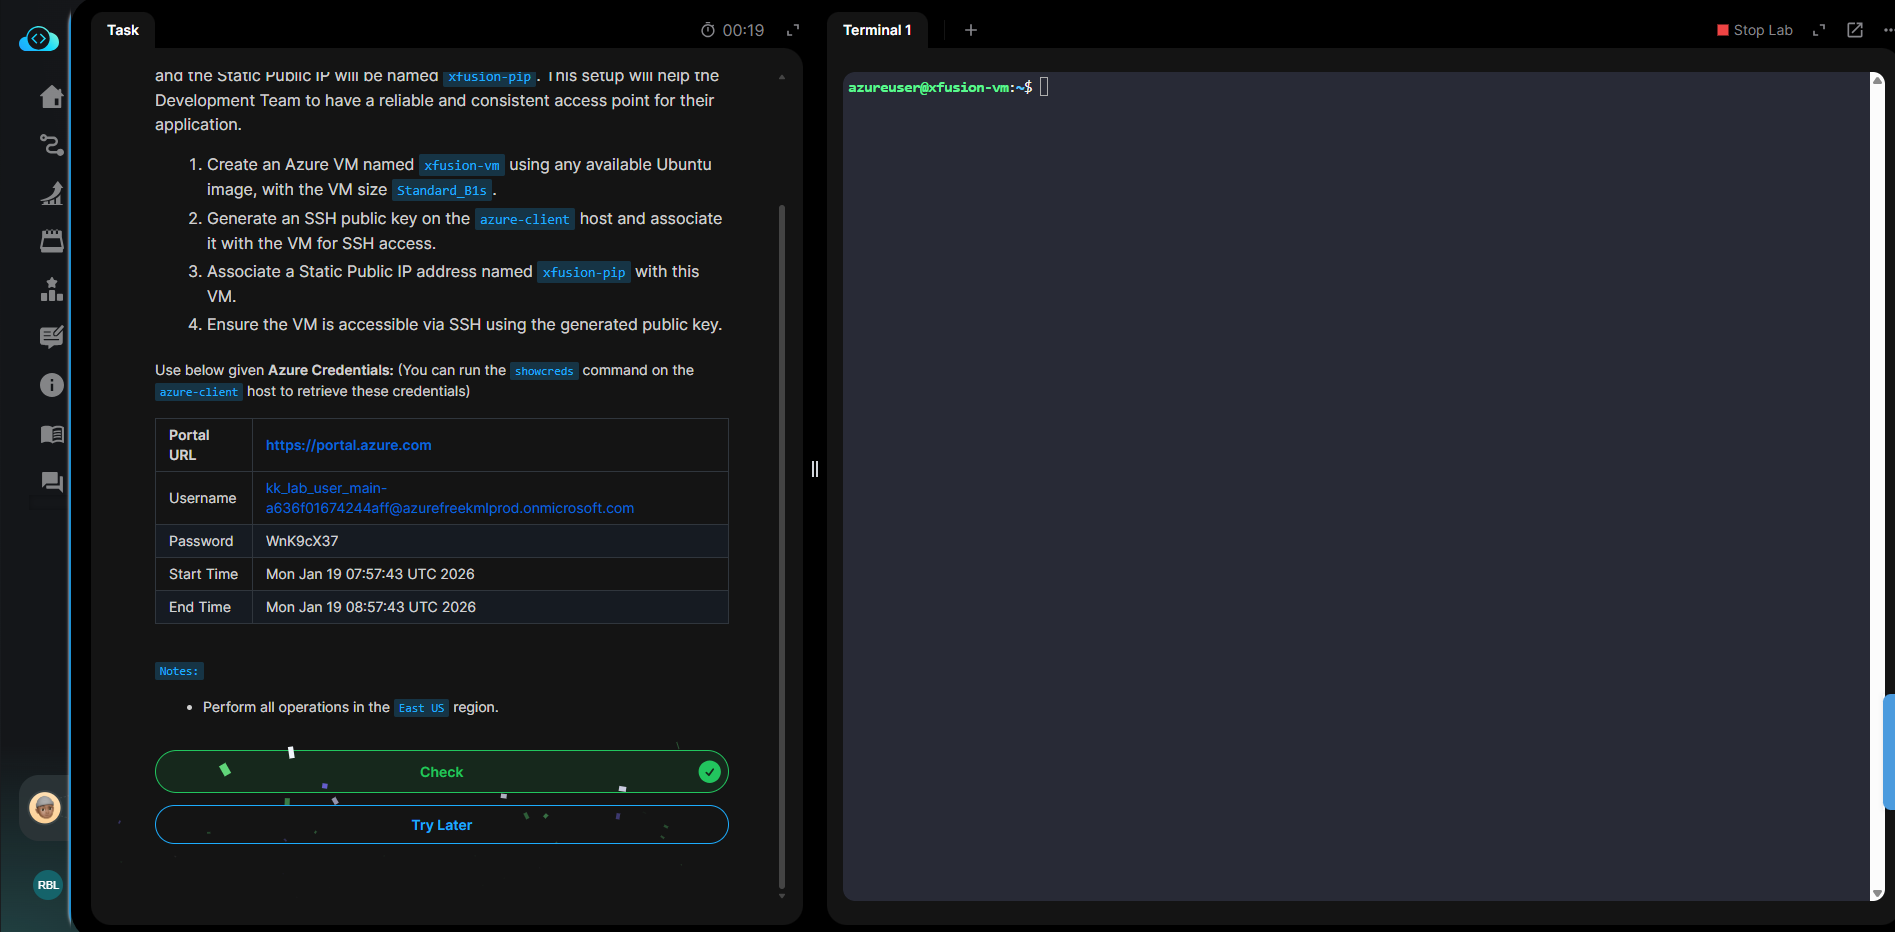1895x932 pixels.
Task: Click the End Time value 08:57:43 UTC
Action: 371,607
